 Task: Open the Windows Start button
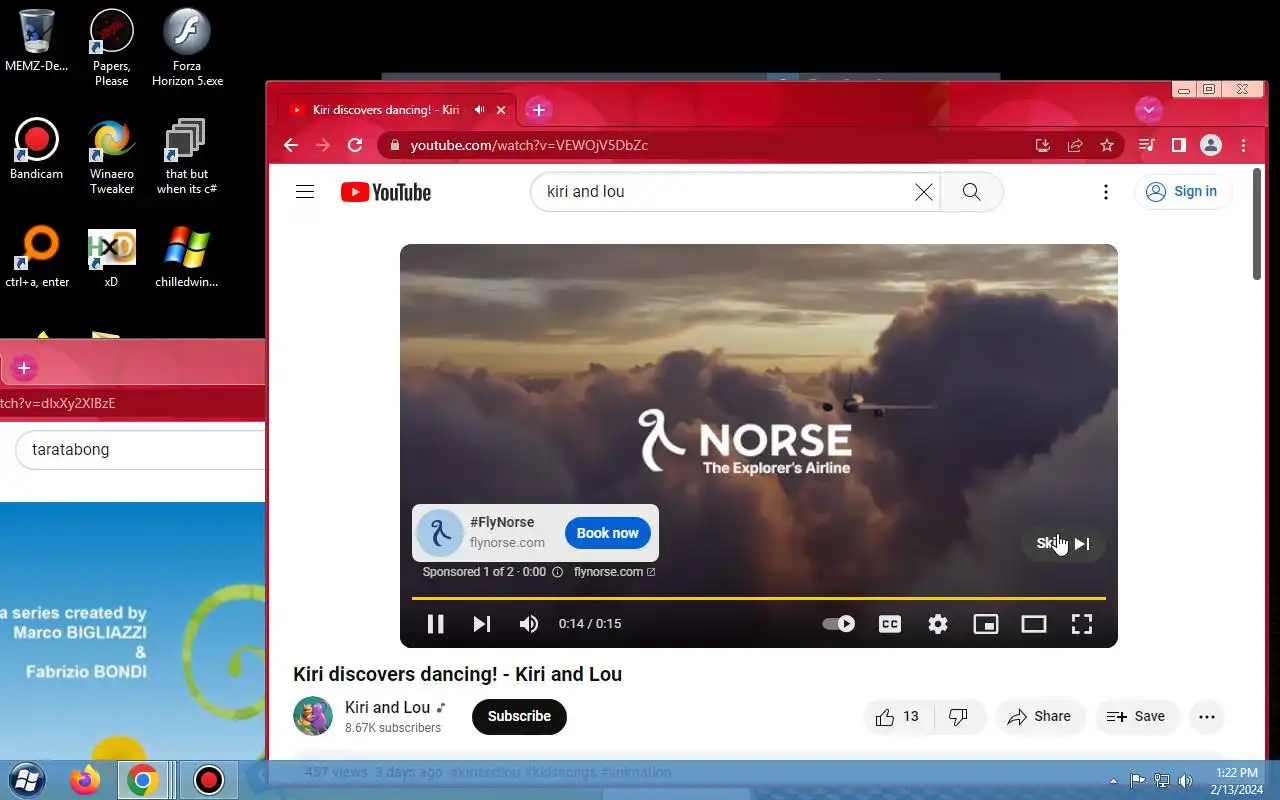click(27, 780)
